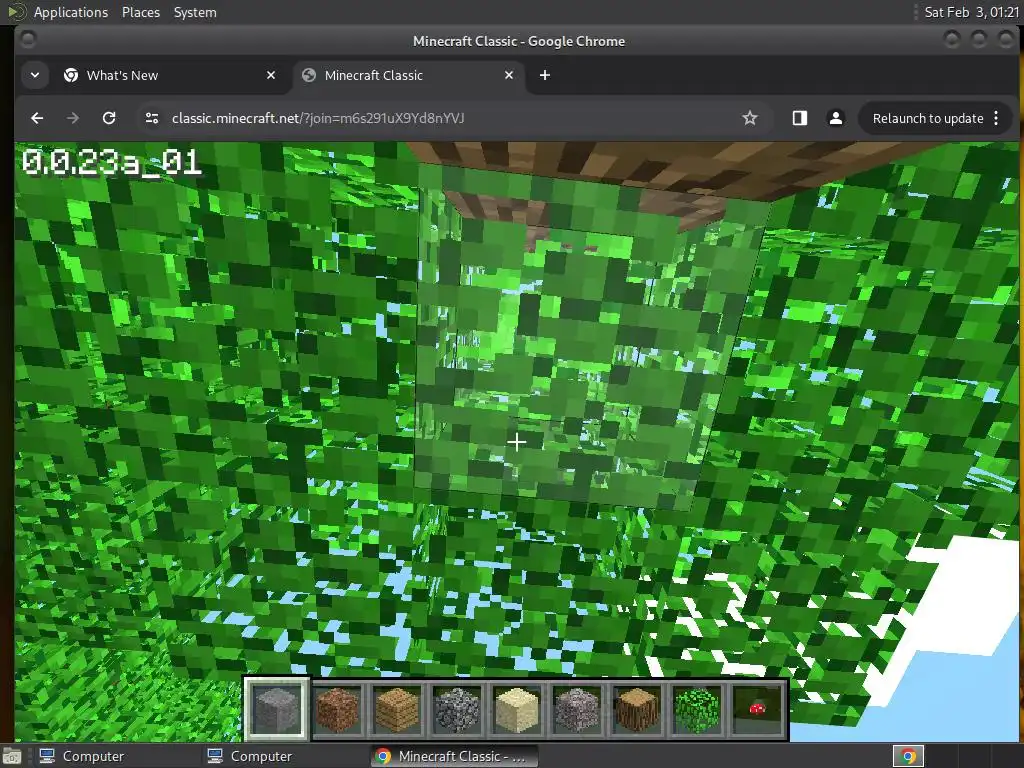Close the What's New tab
This screenshot has height=768, width=1024.
[x=271, y=76]
